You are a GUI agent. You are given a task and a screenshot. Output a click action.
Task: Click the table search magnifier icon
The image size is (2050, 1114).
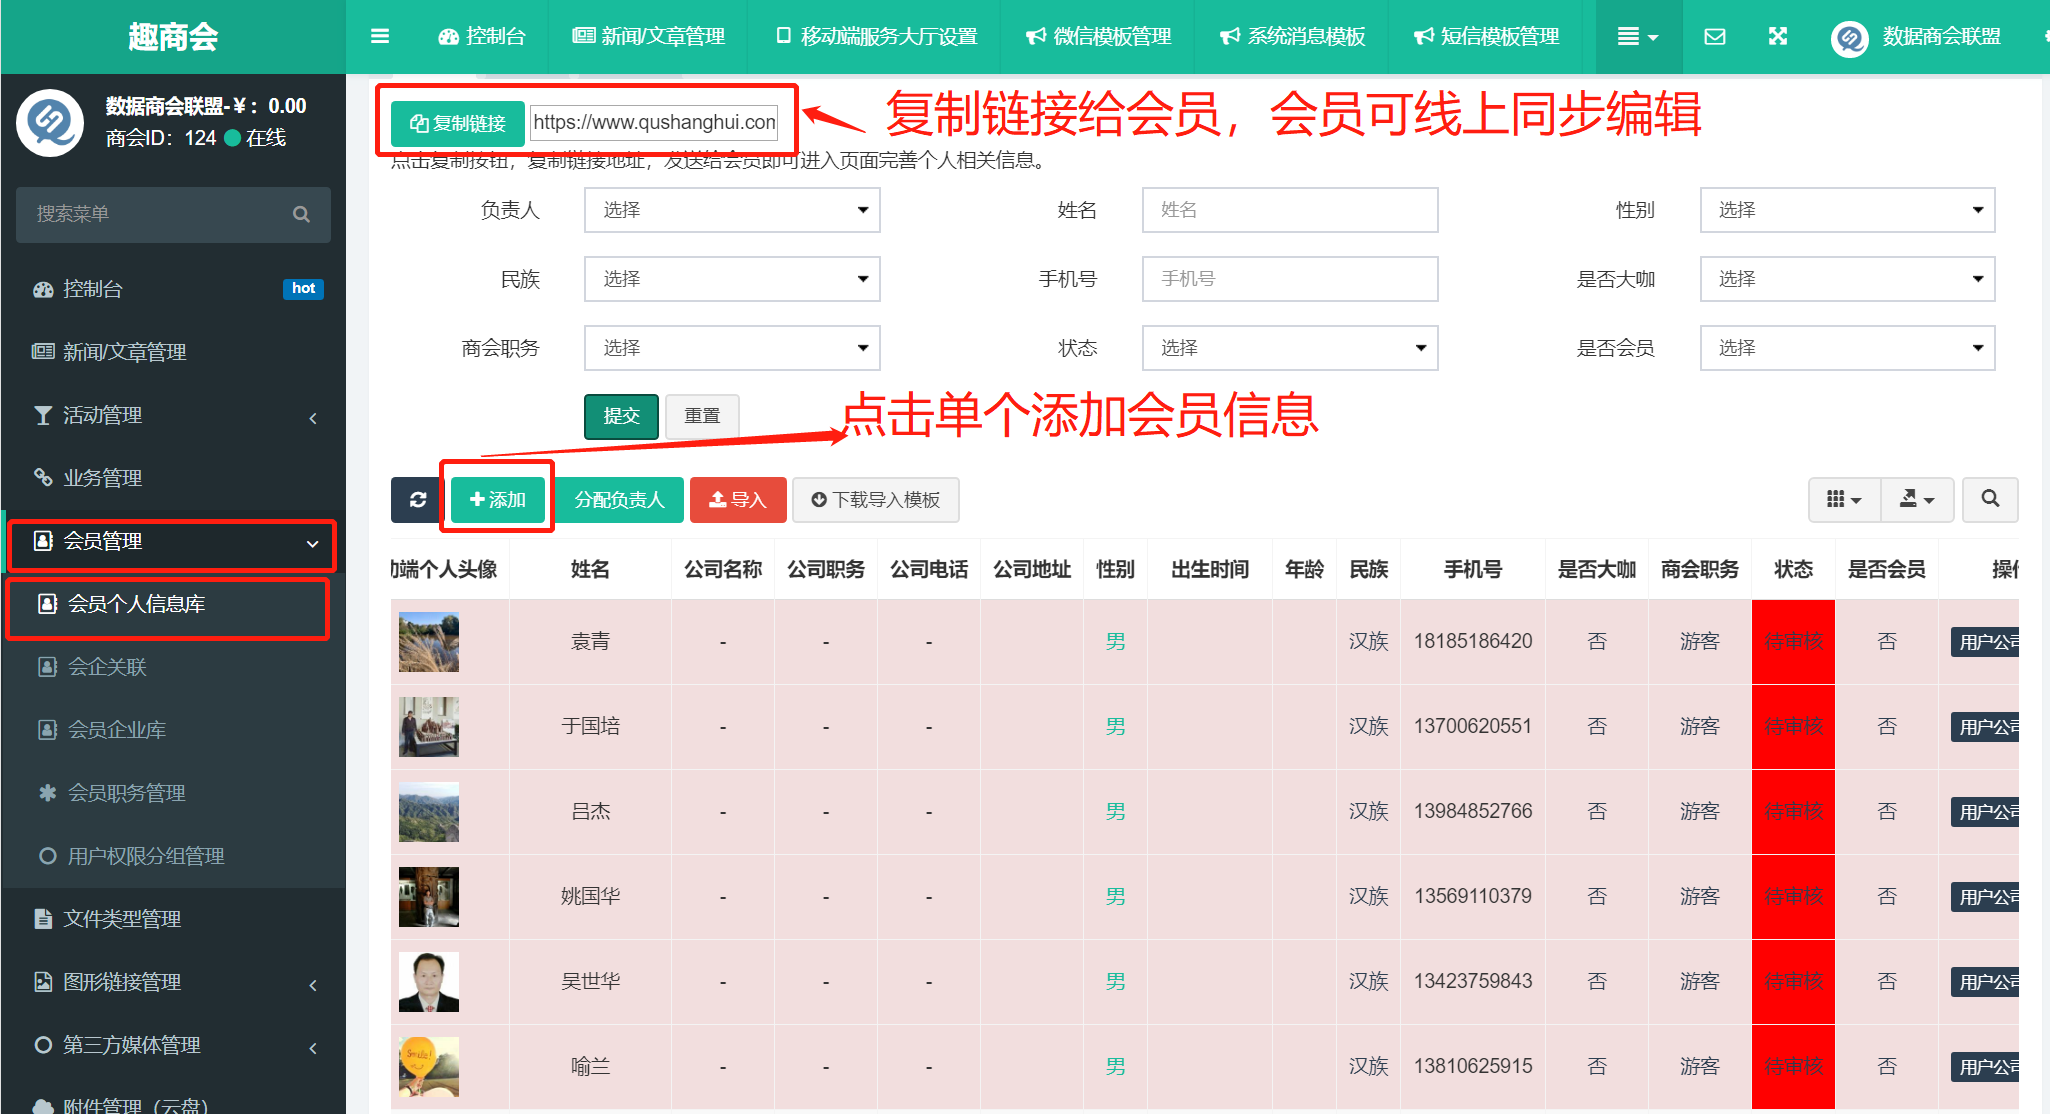click(x=1989, y=499)
